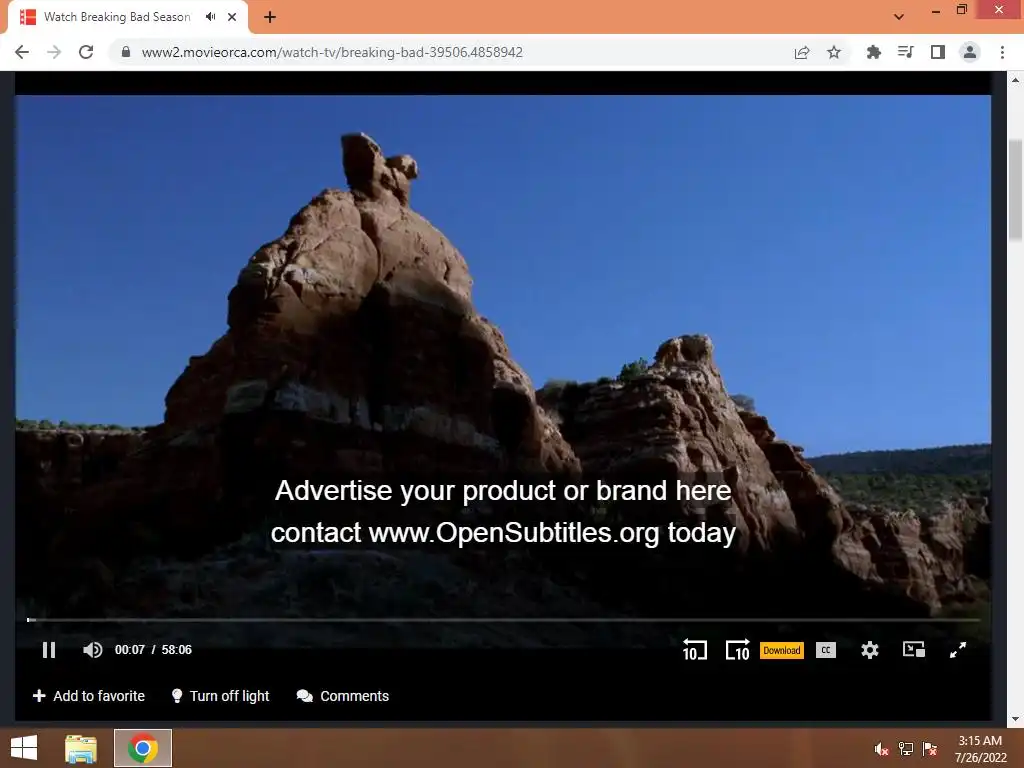Click scrollbar up arrow
The image size is (1024, 768).
tap(1015, 80)
